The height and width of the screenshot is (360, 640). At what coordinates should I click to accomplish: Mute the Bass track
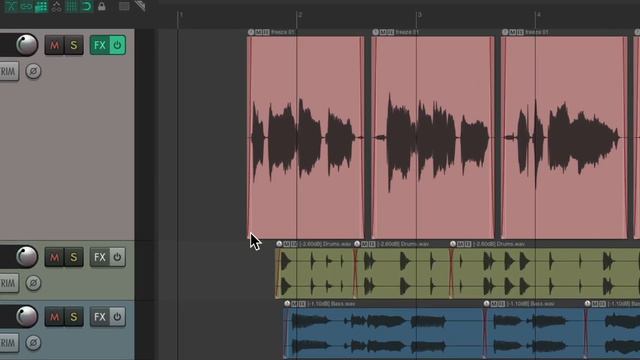coord(54,317)
